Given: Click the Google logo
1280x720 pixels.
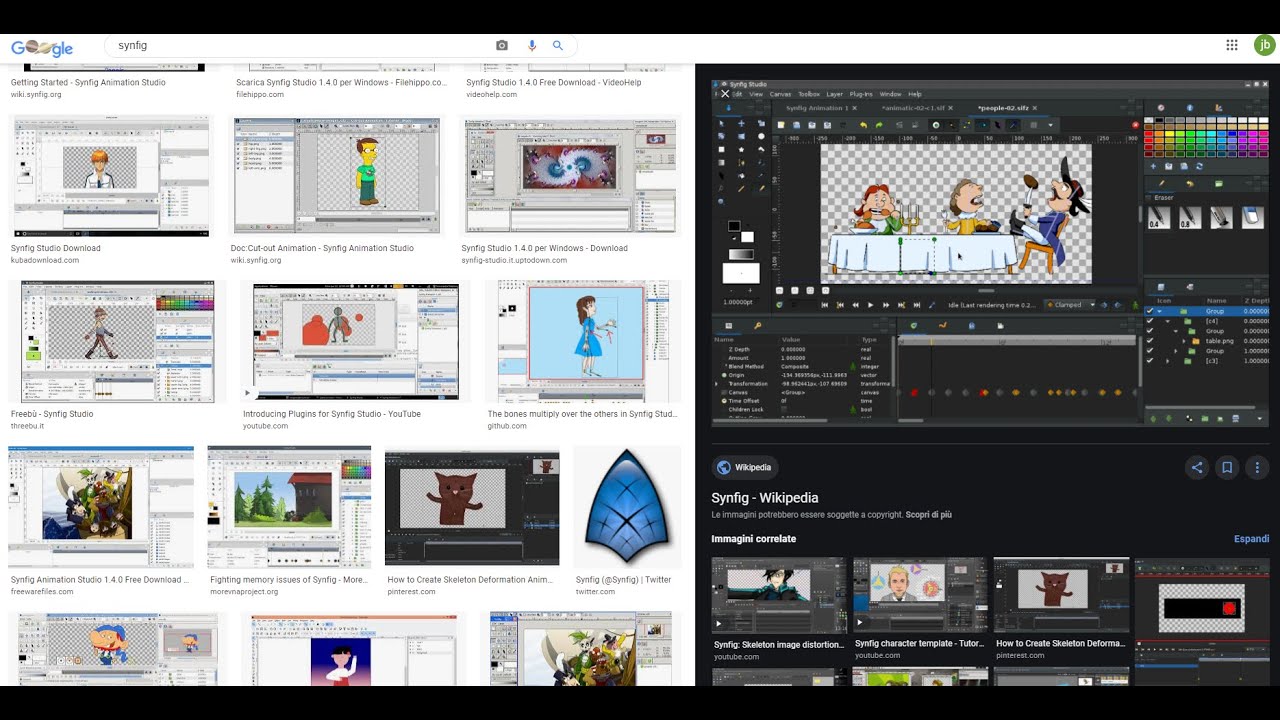Looking at the screenshot, I should [x=42, y=47].
